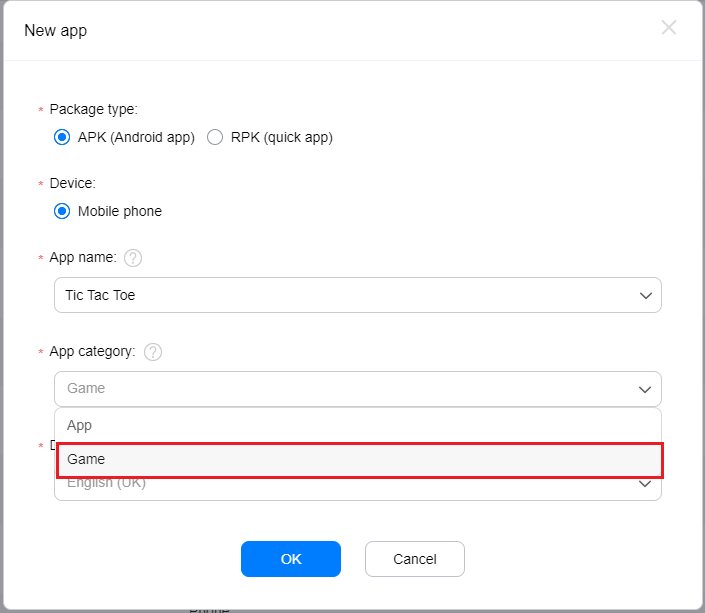Click the New app dialog title
This screenshot has height=613, width=705.
55,31
